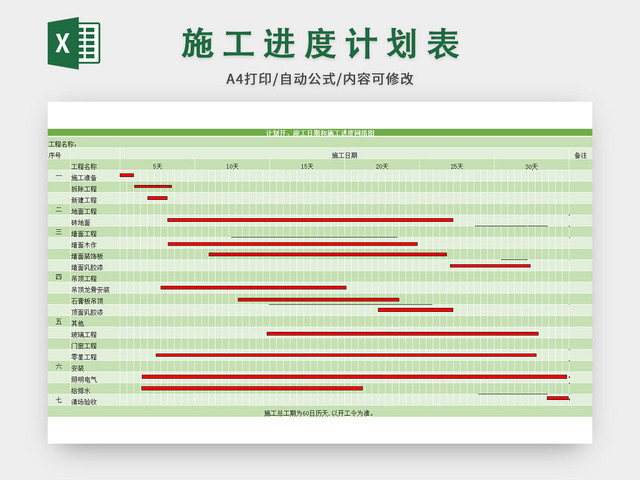The image size is (640, 480).
Task: Click the red bar in 清场验收 row
Action: [x=558, y=398]
